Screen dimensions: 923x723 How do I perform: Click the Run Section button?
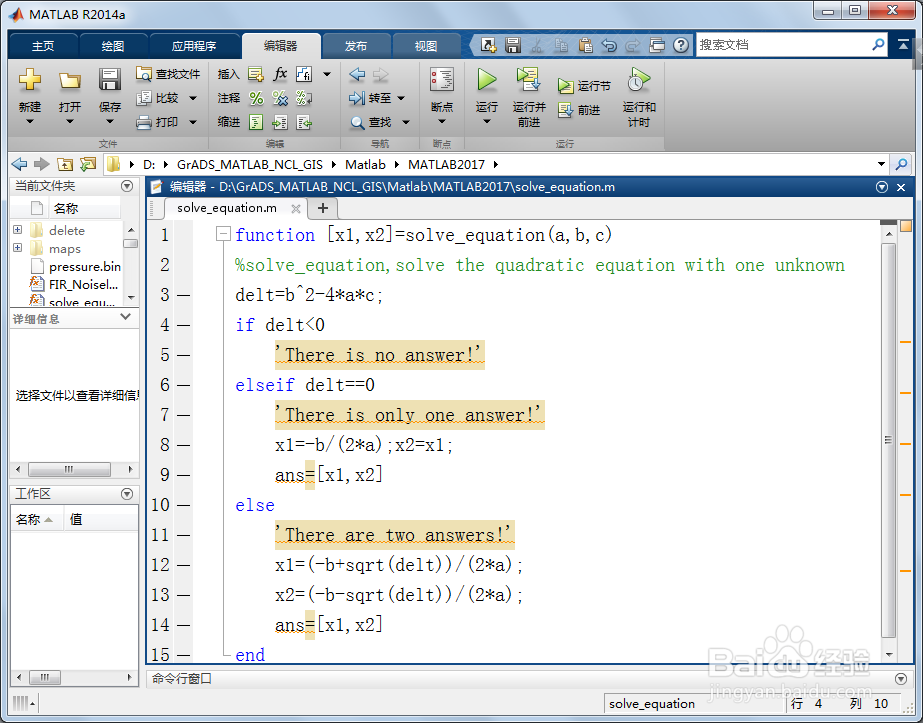click(x=584, y=86)
